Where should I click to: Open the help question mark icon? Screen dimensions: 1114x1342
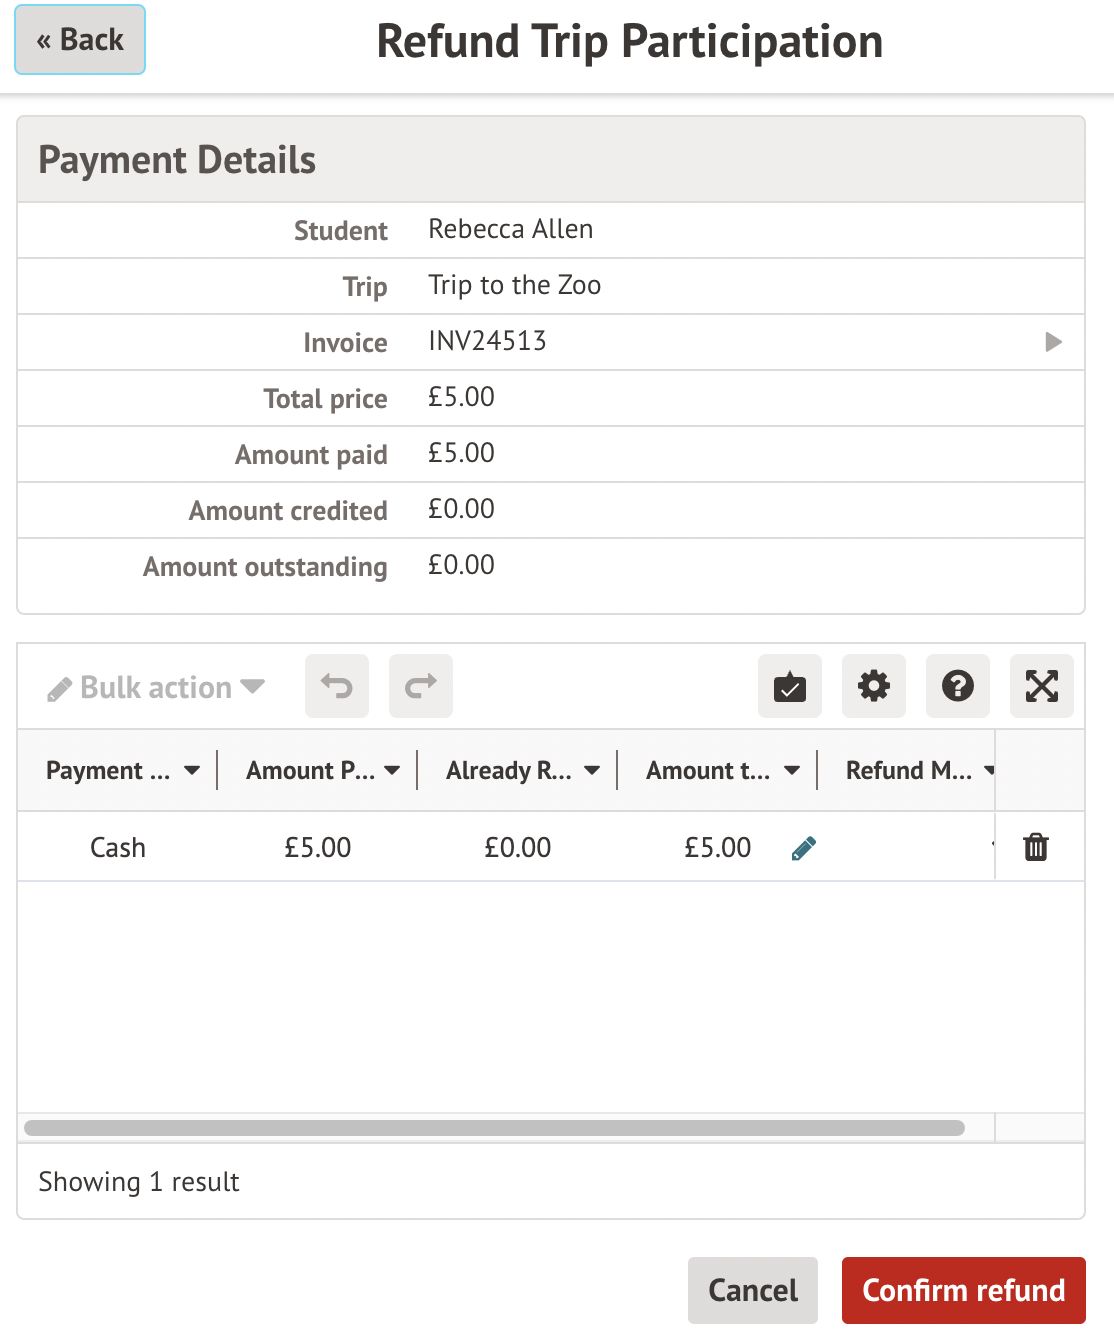click(x=958, y=686)
